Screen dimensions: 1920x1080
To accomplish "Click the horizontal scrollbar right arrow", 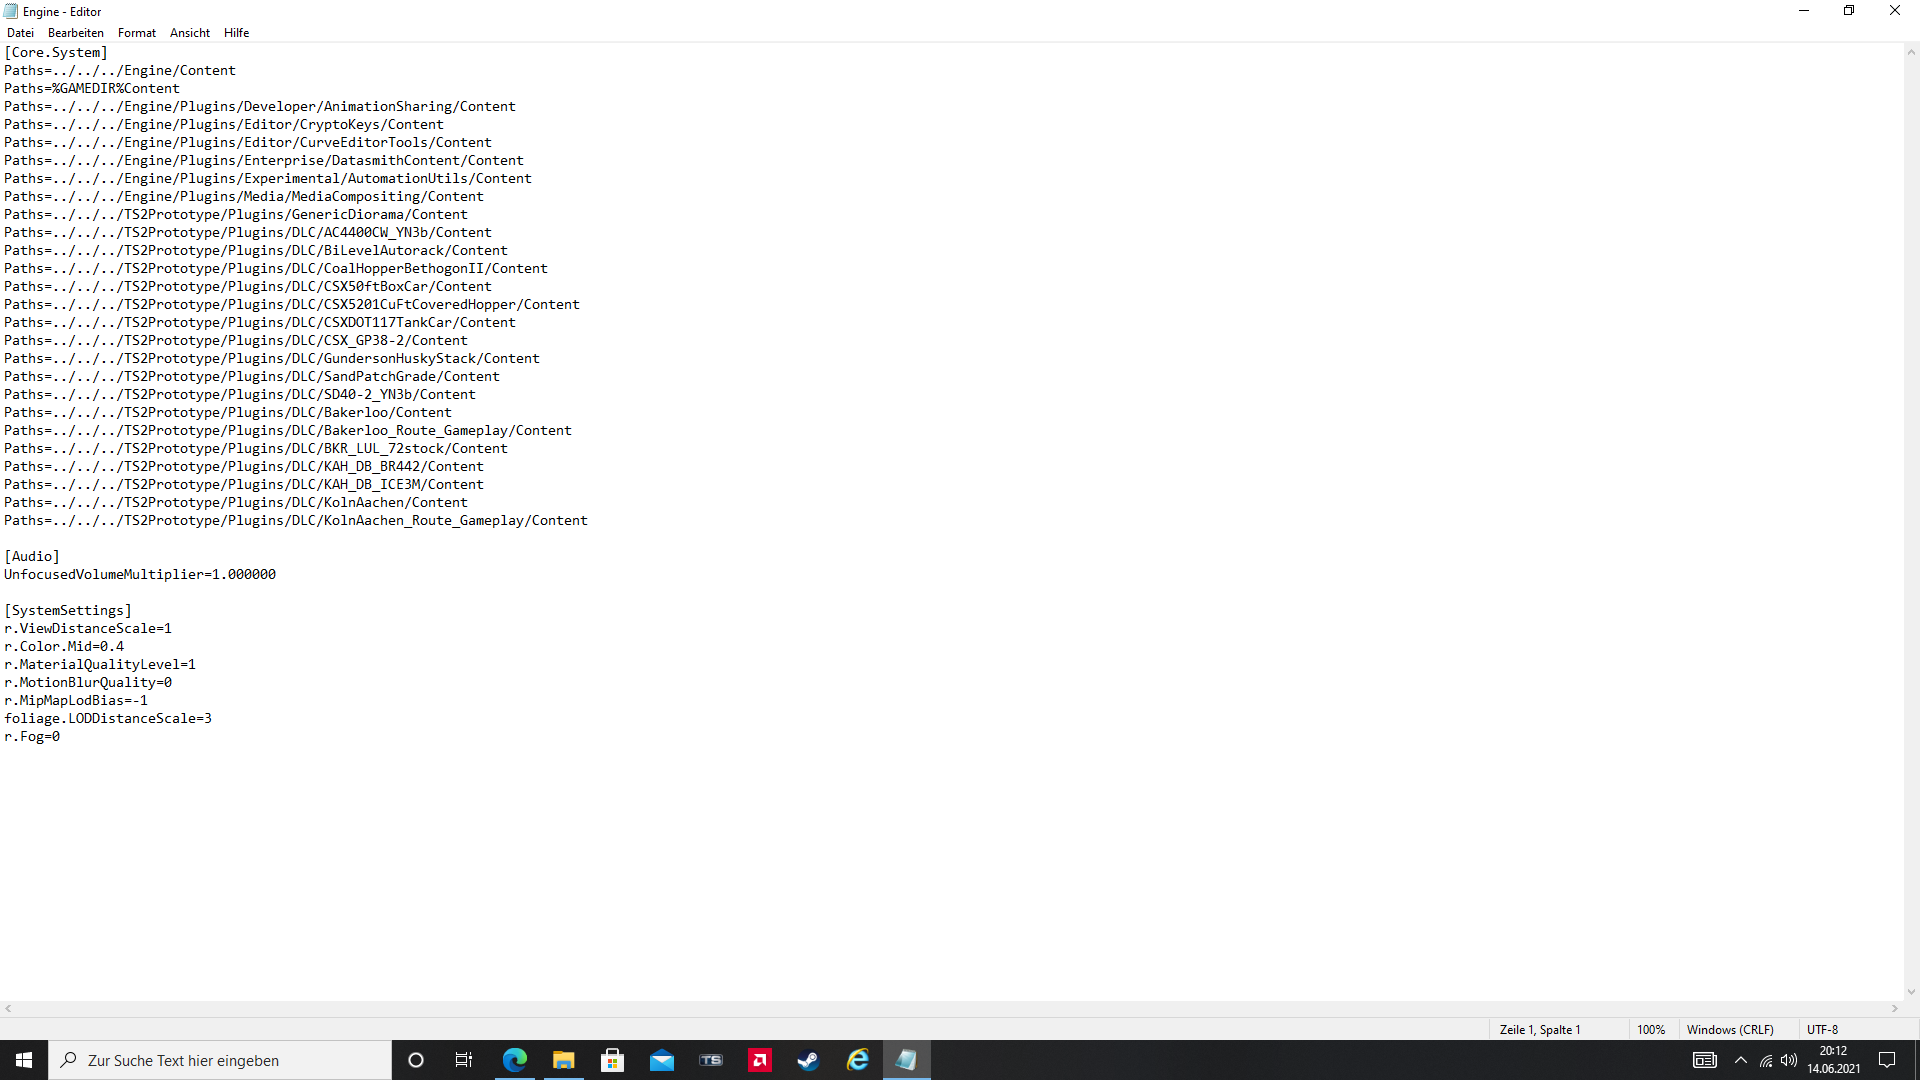I will [1895, 1009].
